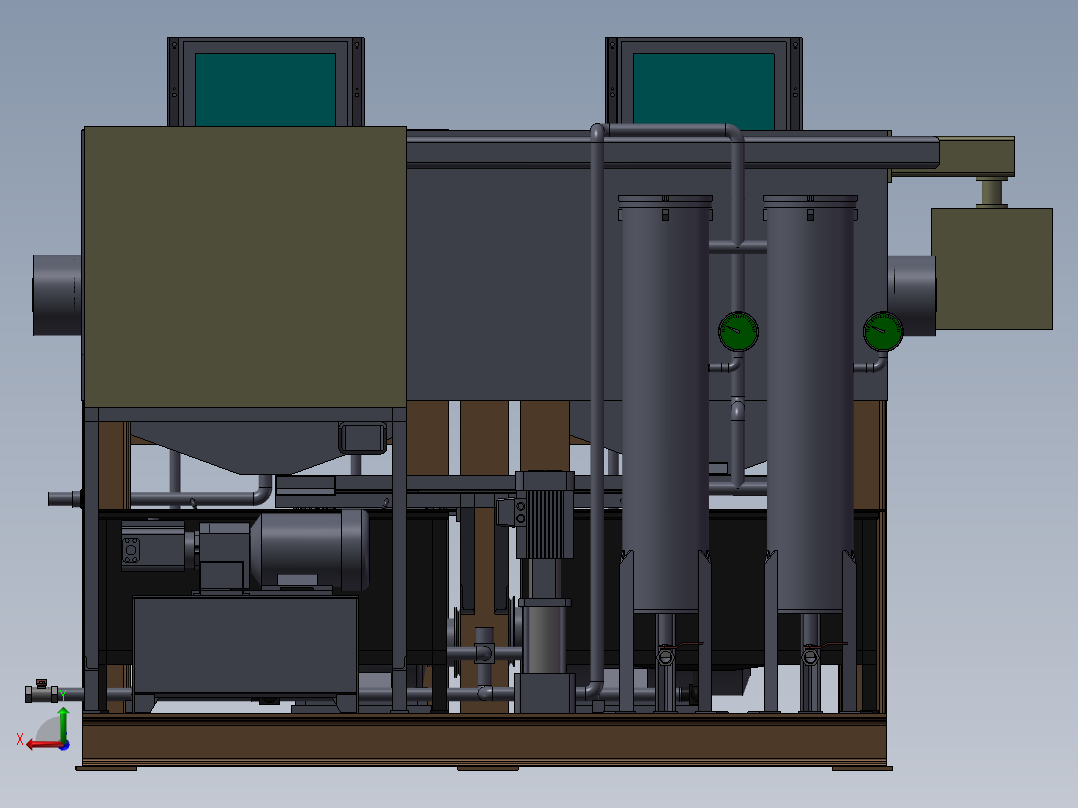Screen dimensions: 1078x808
Task: Click the overhead pipe loop above filters
Action: pos(665,130)
